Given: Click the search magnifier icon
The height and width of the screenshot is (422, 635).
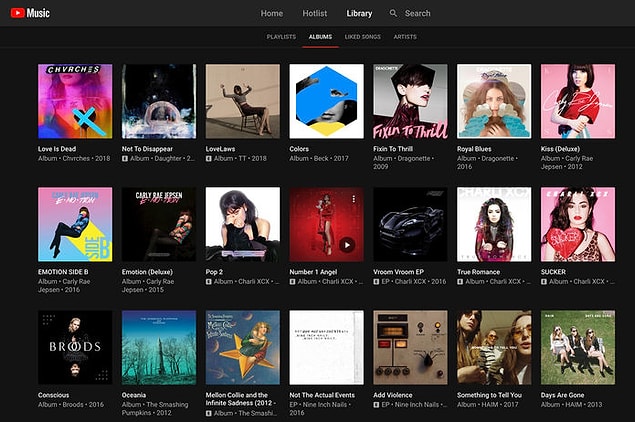Looking at the screenshot, I should 393,13.
